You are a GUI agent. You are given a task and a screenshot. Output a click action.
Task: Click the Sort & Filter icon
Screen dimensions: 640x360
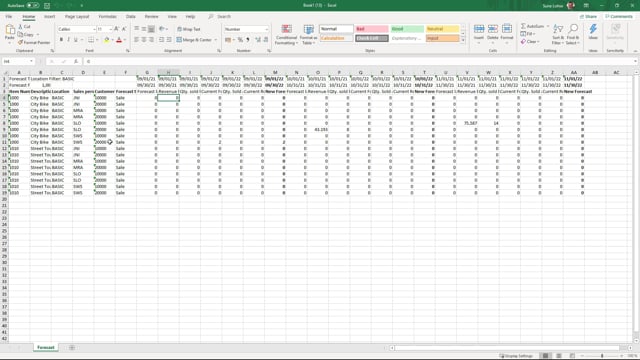(x=557, y=34)
